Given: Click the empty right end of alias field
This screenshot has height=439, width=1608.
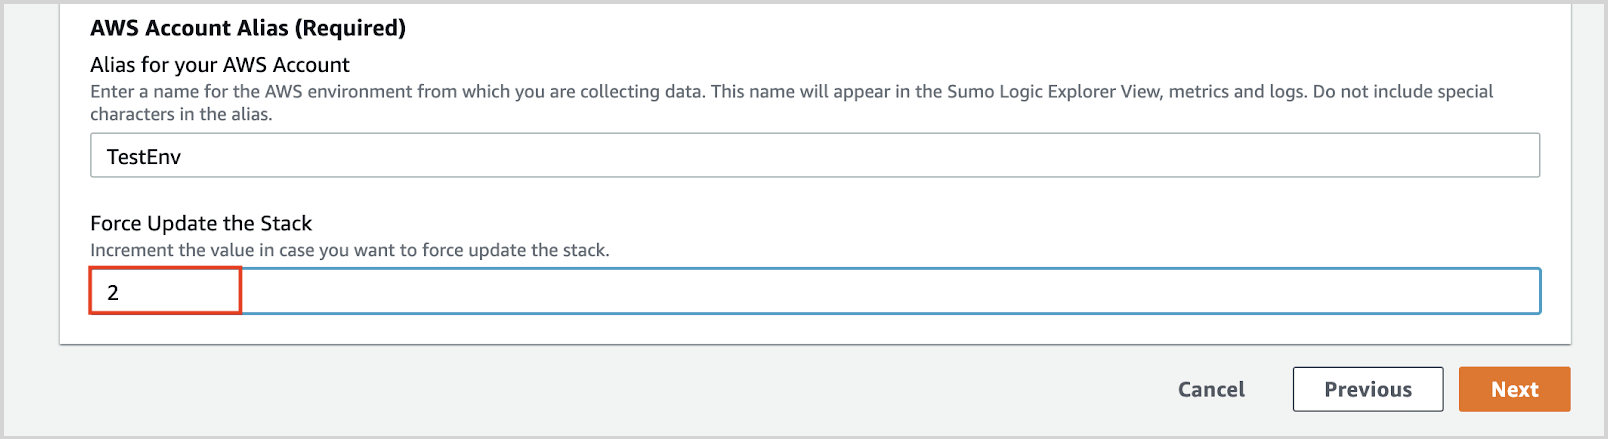Looking at the screenshot, I should coord(1450,156).
